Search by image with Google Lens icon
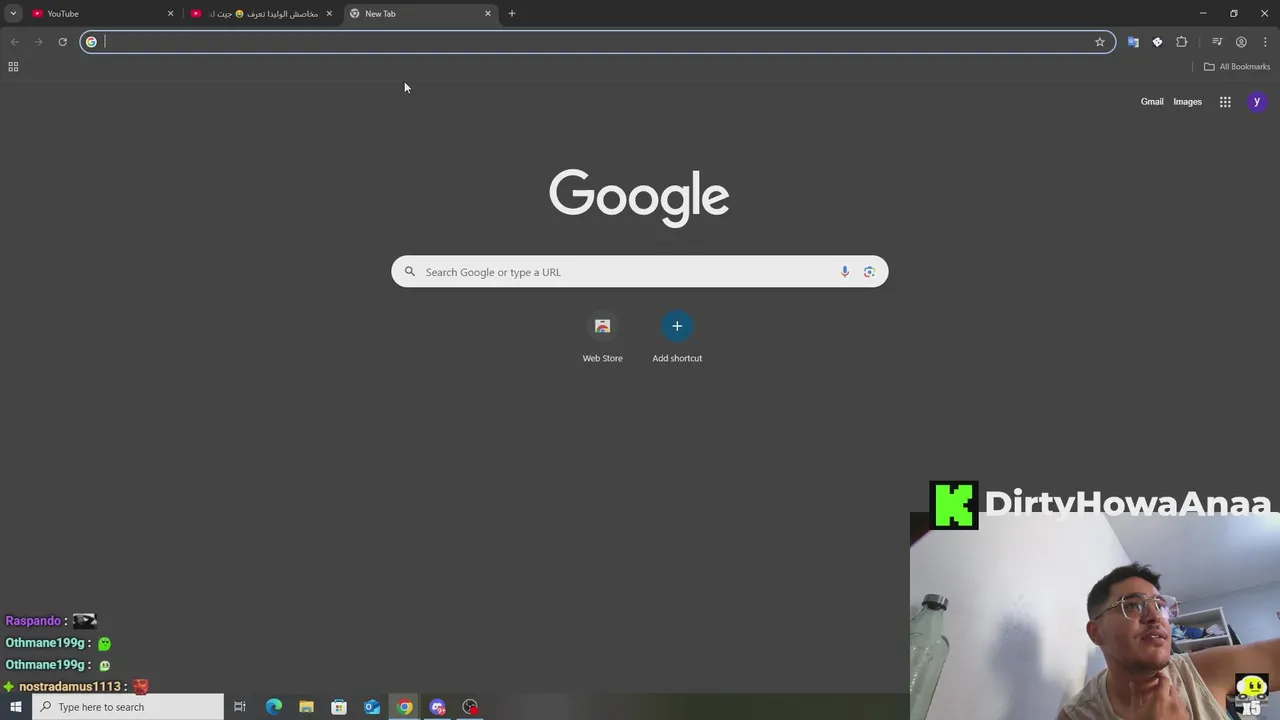Image resolution: width=1280 pixels, height=720 pixels. (x=869, y=272)
